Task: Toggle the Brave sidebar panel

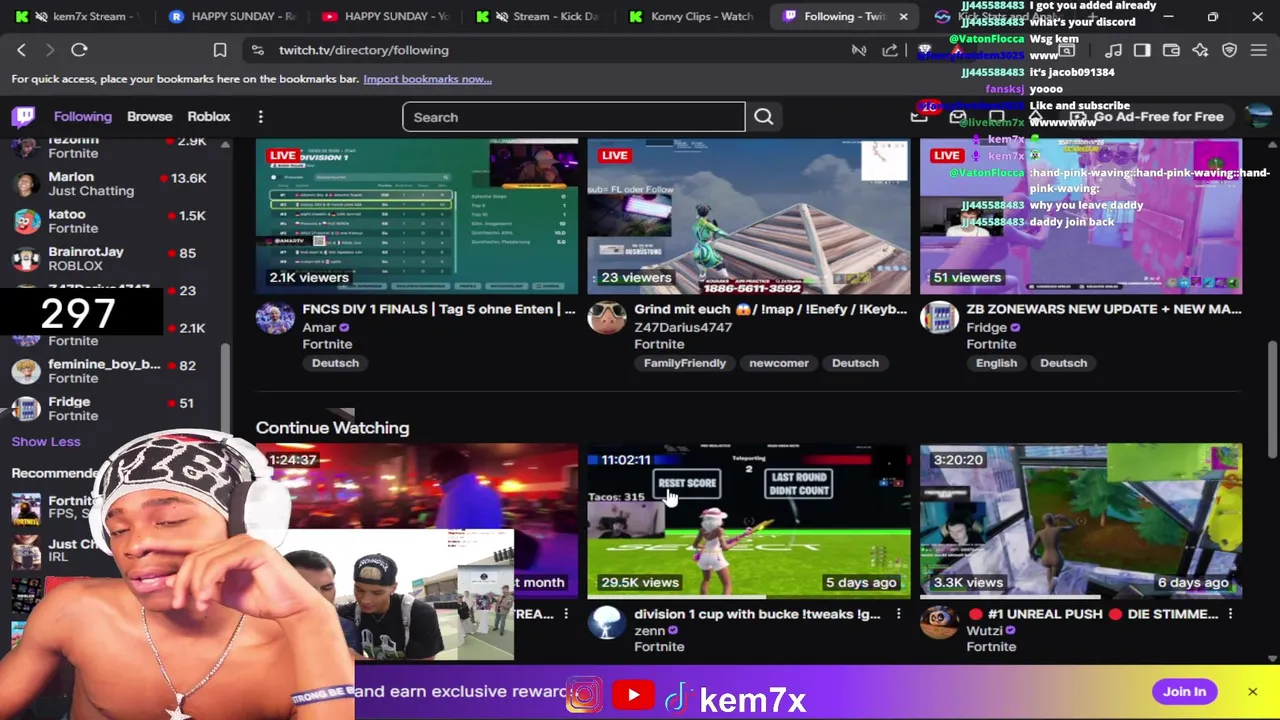Action: (x=1142, y=50)
